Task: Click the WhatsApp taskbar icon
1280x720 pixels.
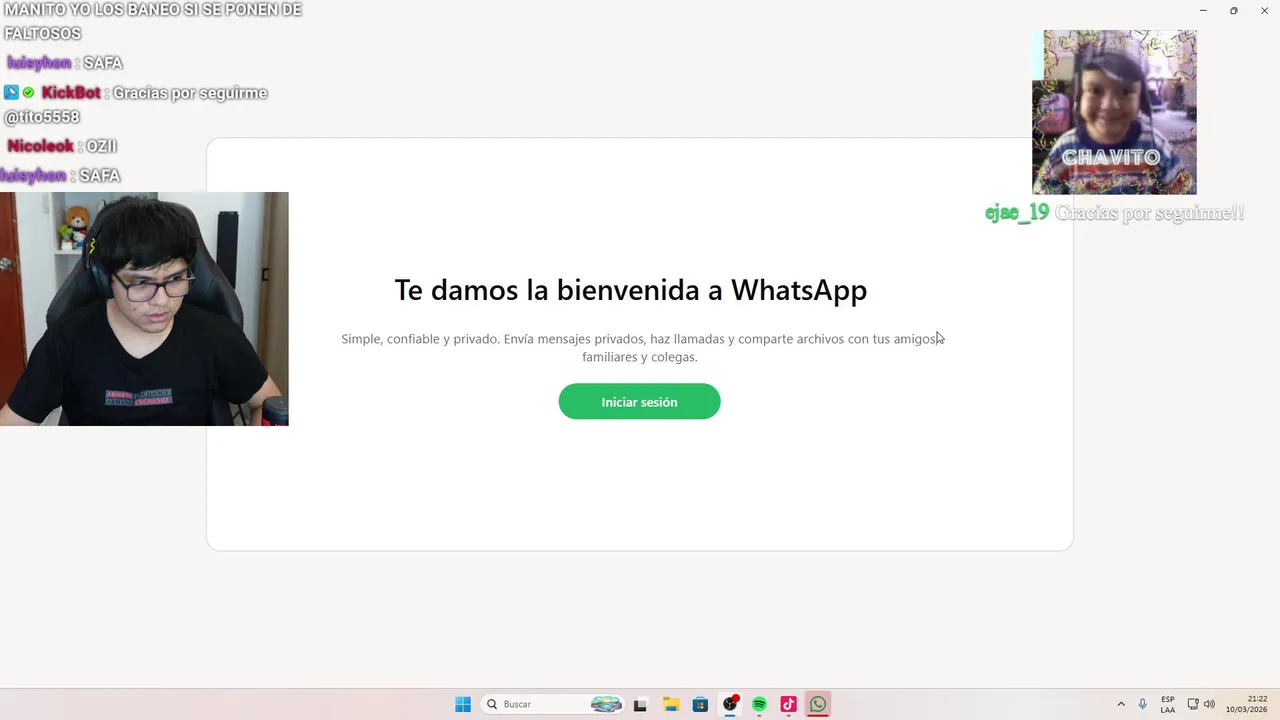Action: (x=818, y=704)
